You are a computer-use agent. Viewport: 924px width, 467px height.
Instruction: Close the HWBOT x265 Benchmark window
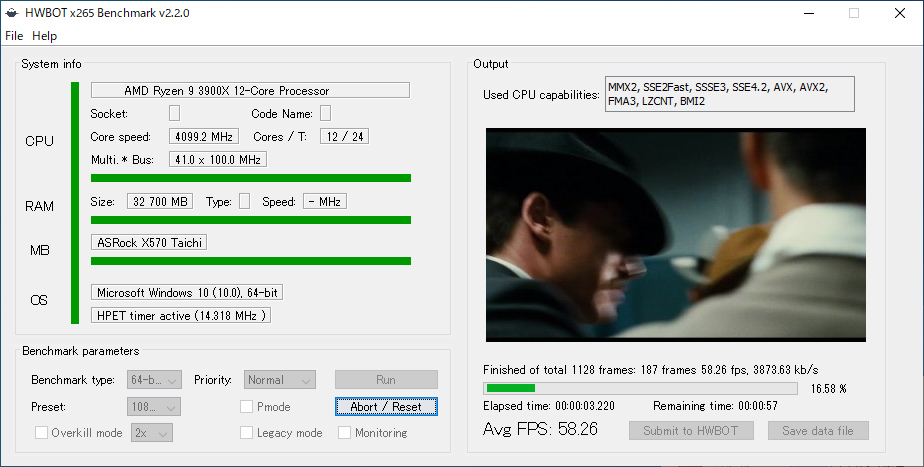900,13
